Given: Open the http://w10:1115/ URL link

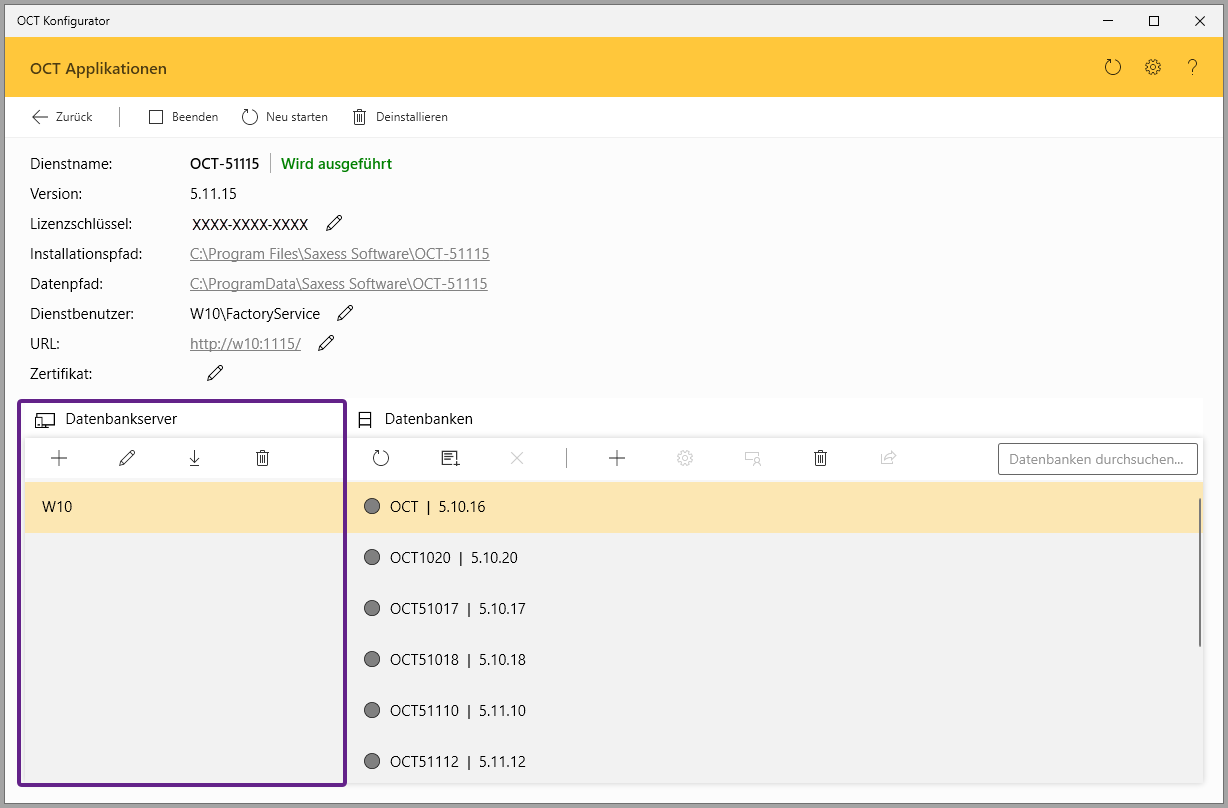Looking at the screenshot, I should click(245, 344).
